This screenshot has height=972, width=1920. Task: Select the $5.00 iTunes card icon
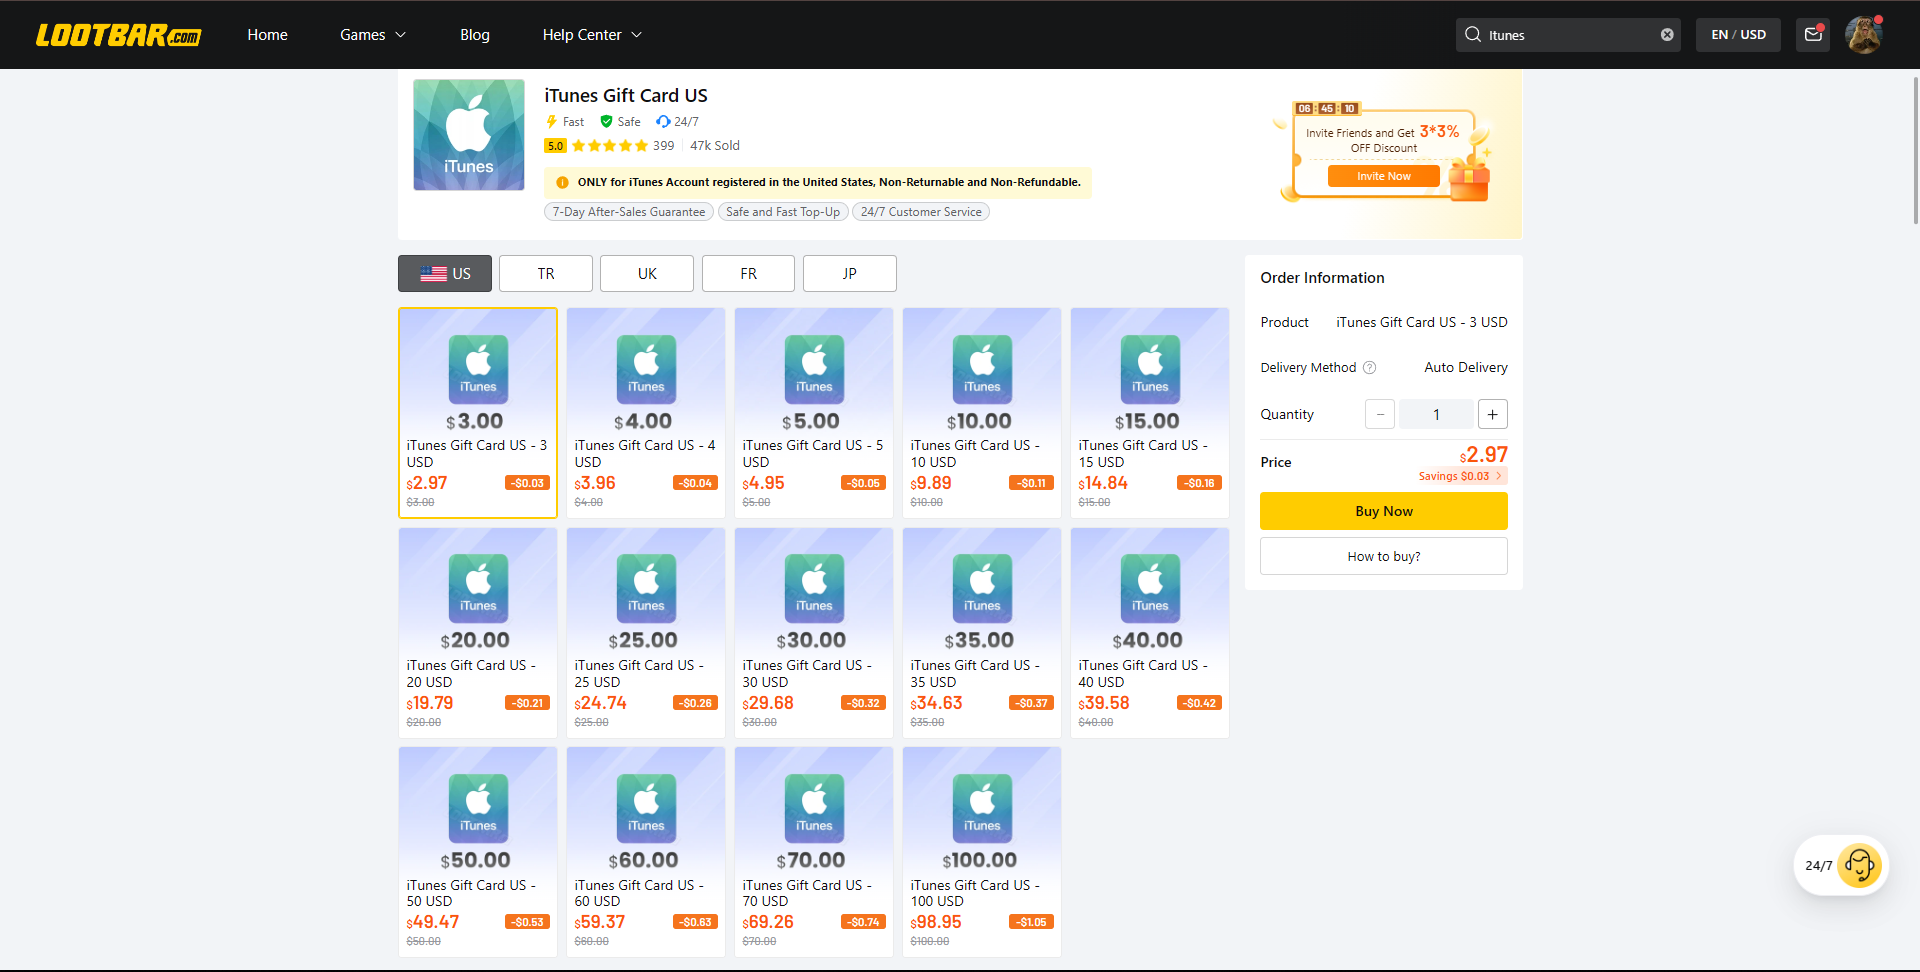814,370
